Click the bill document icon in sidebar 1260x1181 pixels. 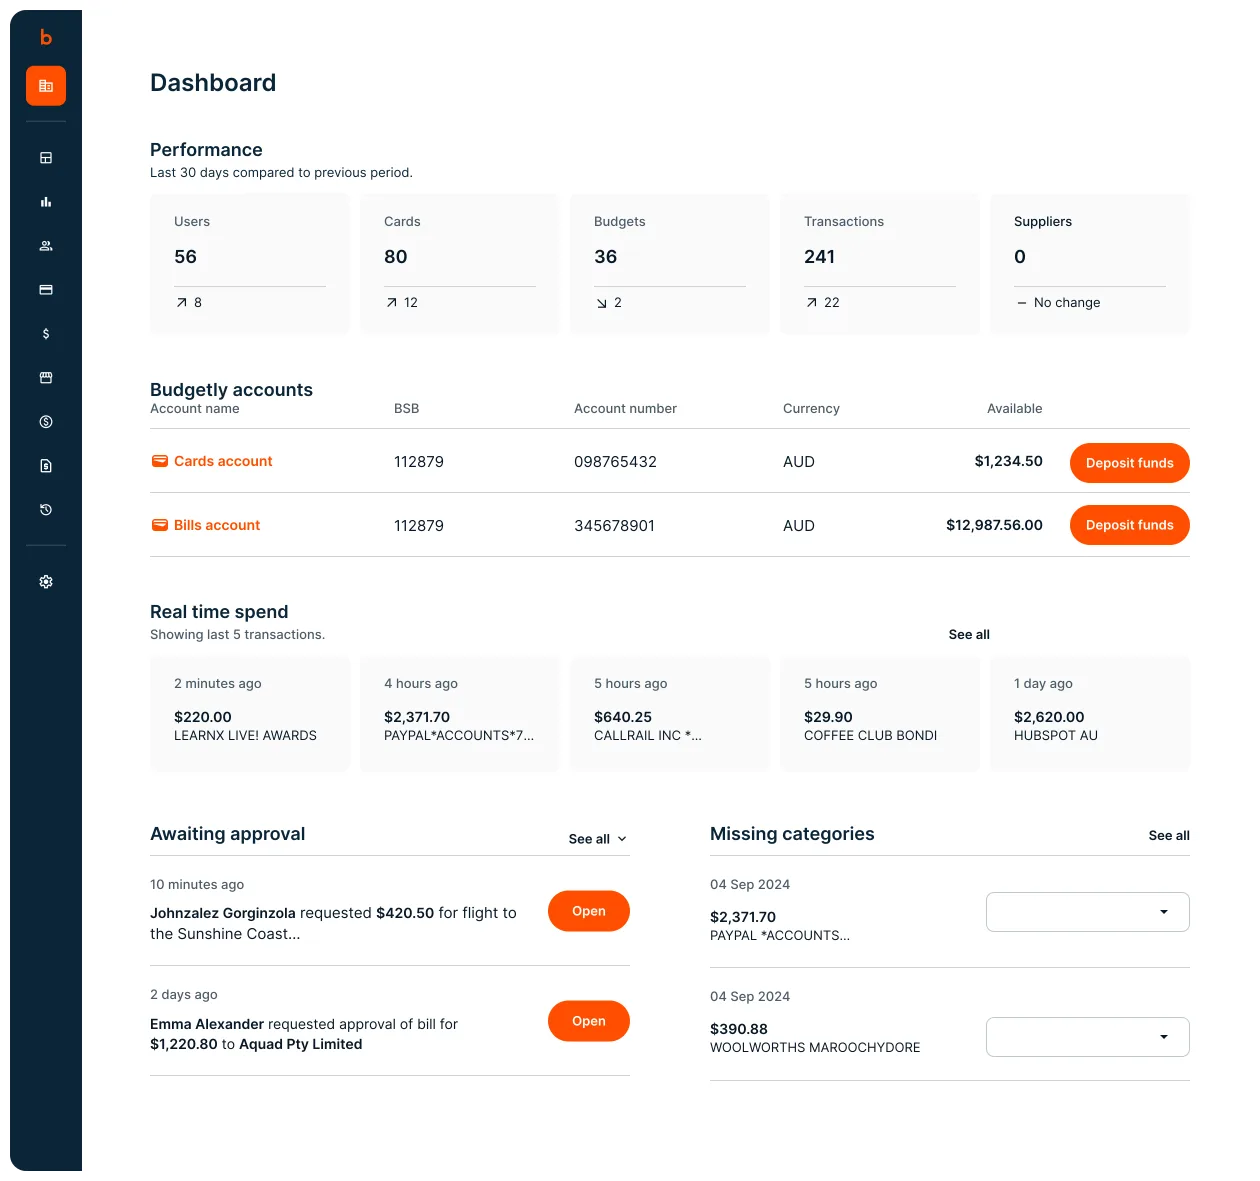[46, 466]
